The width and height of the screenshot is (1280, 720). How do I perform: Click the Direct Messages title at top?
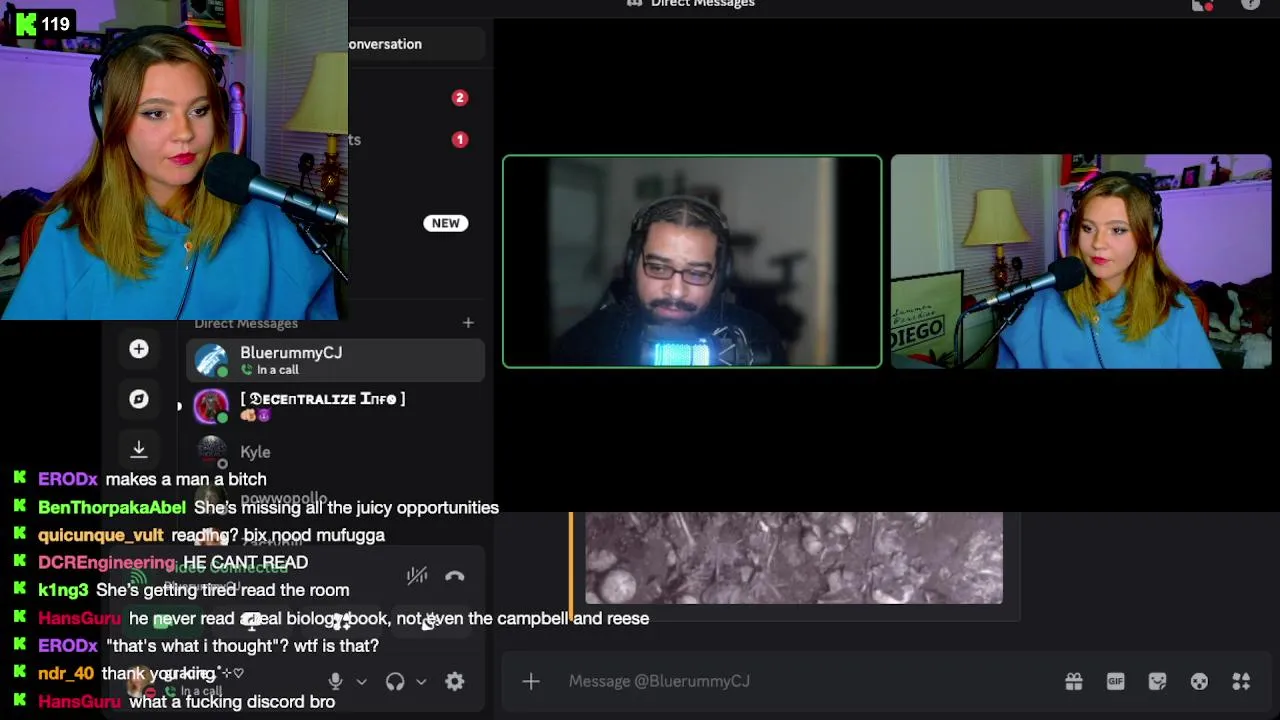click(702, 4)
